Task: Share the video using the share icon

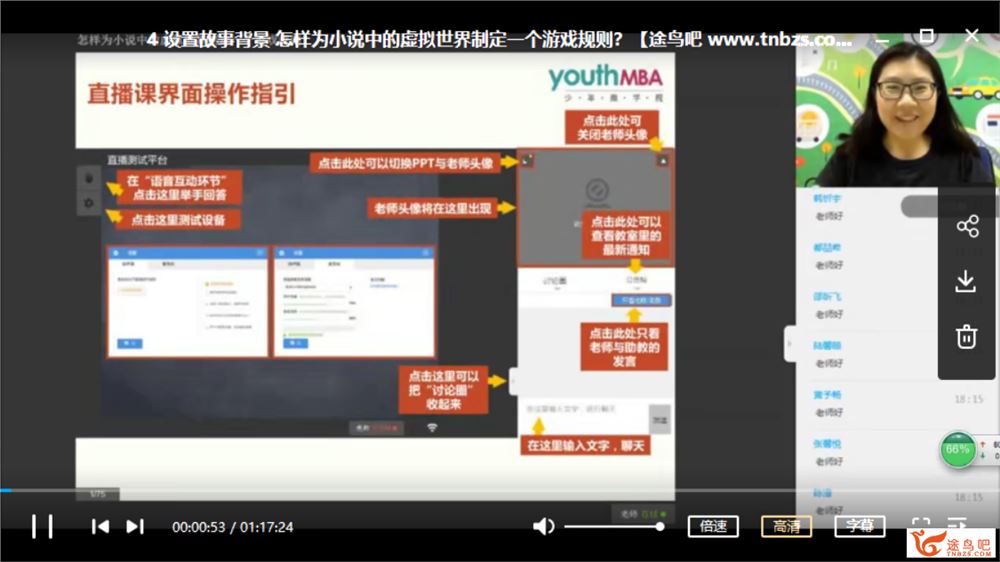Action: point(967,227)
